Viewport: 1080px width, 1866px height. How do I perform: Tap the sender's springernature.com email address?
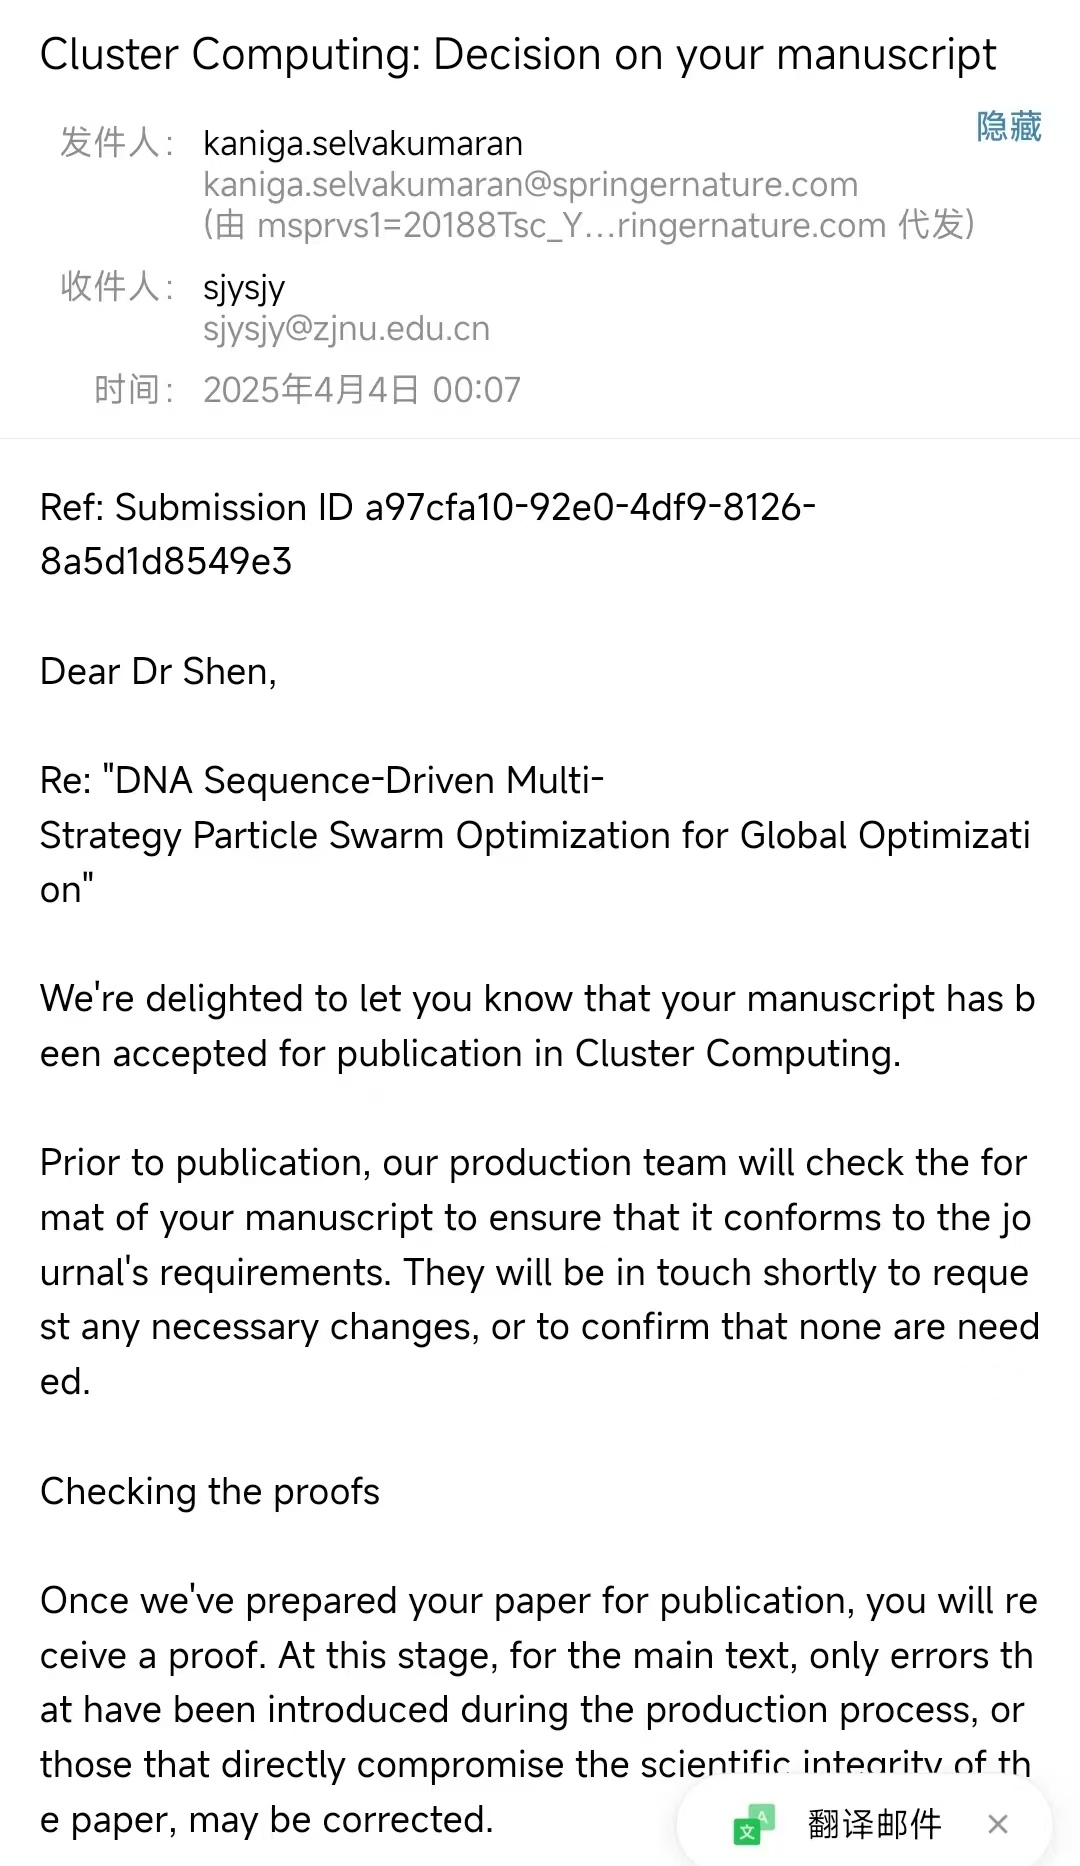tap(530, 185)
